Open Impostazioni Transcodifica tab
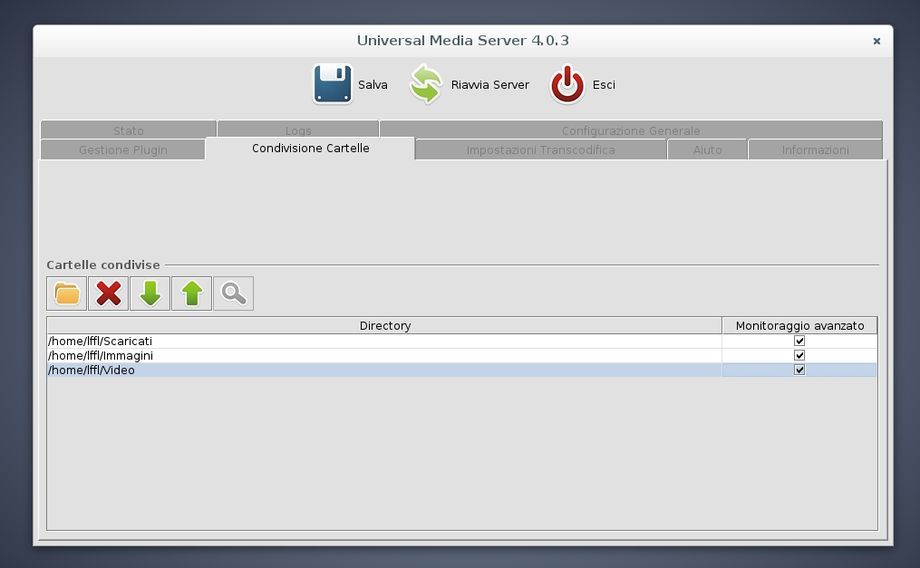 pyautogui.click(x=540, y=150)
